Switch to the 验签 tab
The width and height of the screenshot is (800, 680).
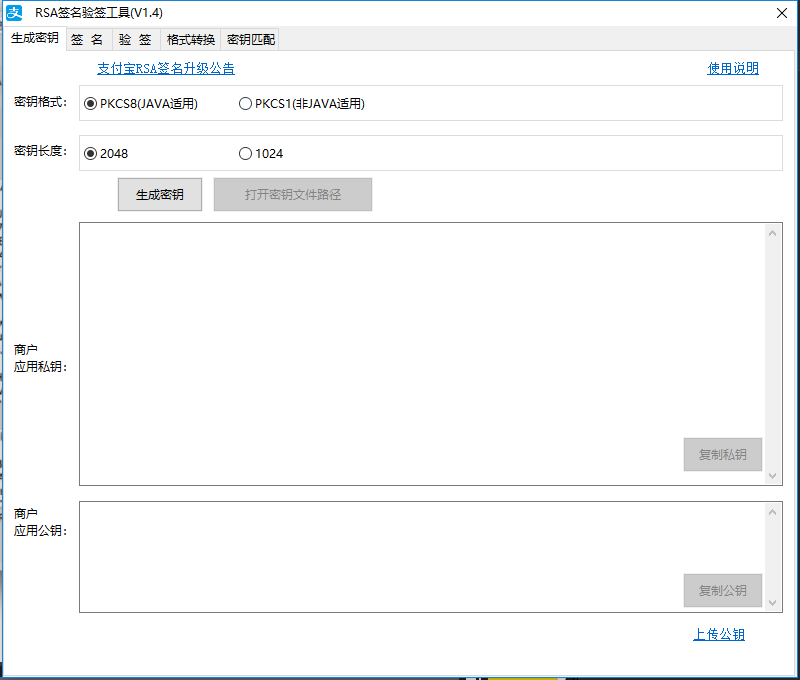(135, 40)
